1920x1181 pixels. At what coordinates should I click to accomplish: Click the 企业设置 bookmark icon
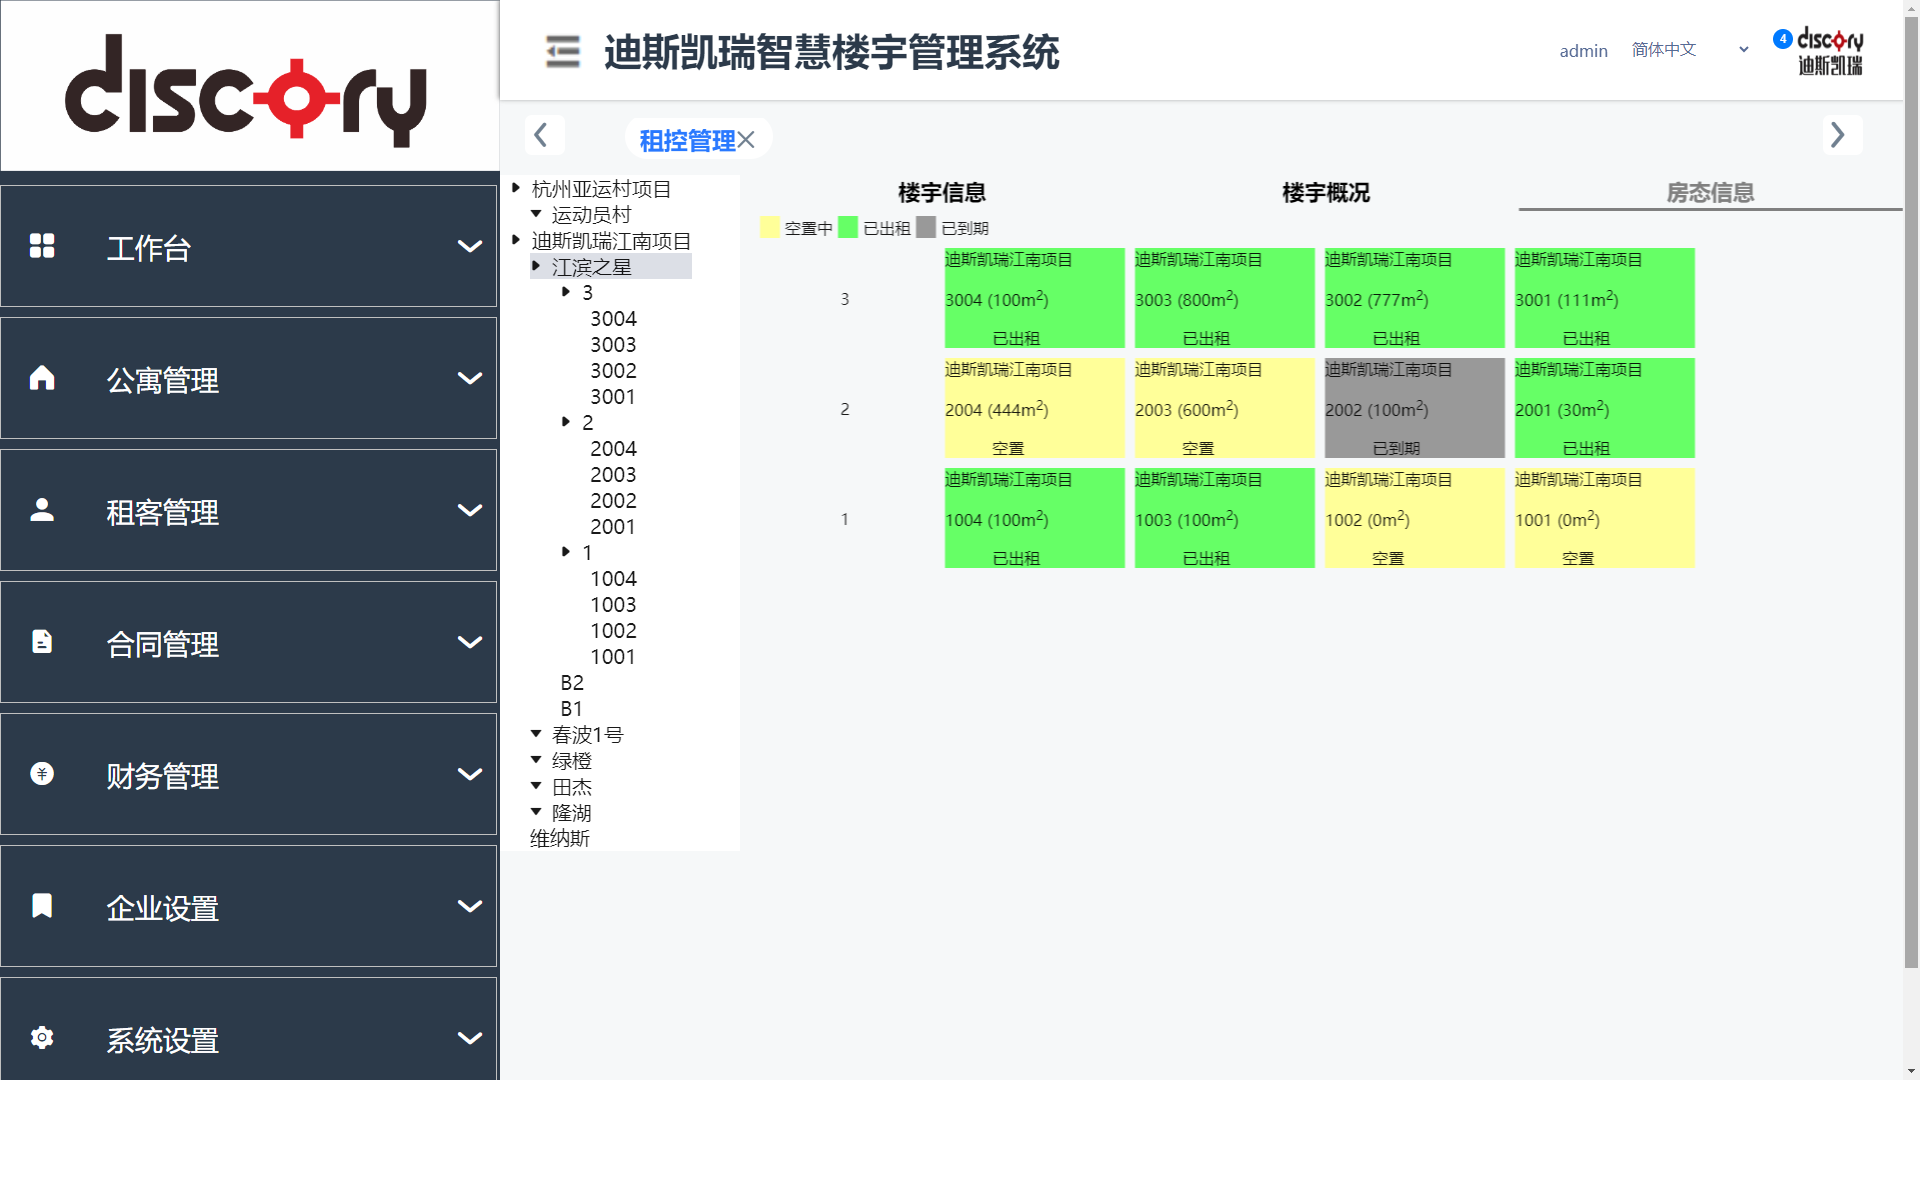[42, 906]
